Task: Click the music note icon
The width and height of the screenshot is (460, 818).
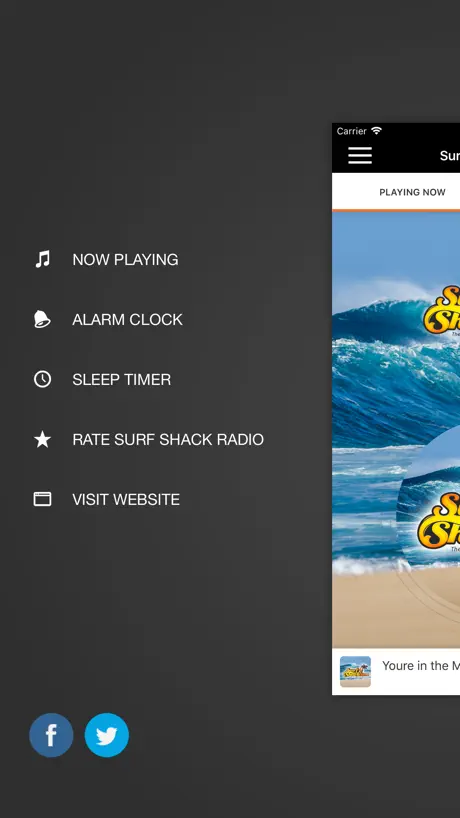Action: (x=42, y=259)
